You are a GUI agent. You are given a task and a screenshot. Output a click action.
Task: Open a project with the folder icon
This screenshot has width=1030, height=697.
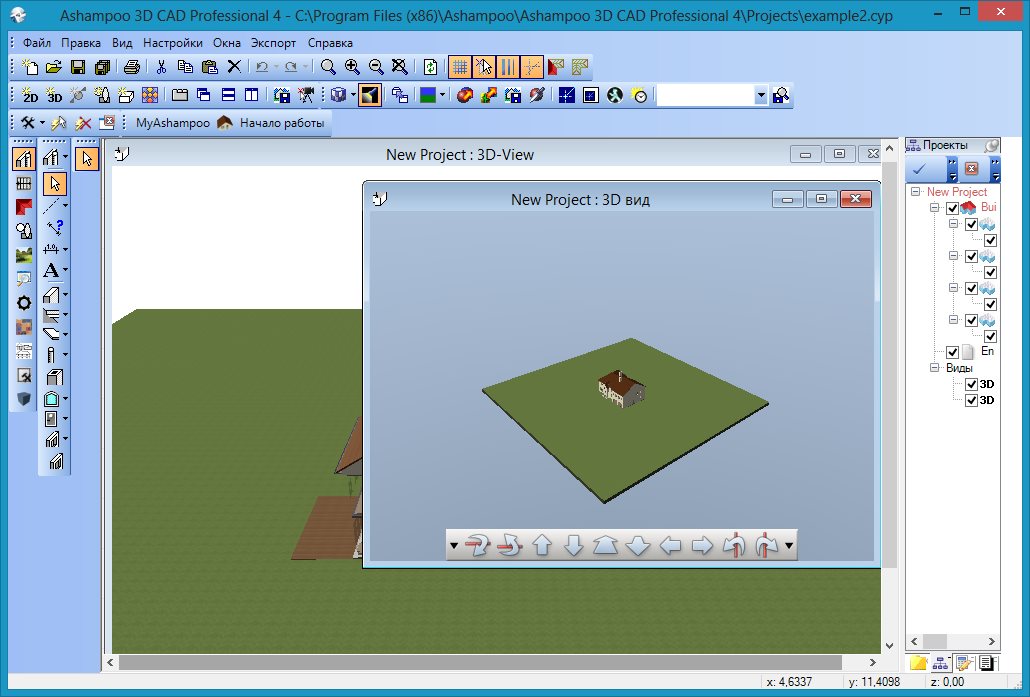(54, 66)
